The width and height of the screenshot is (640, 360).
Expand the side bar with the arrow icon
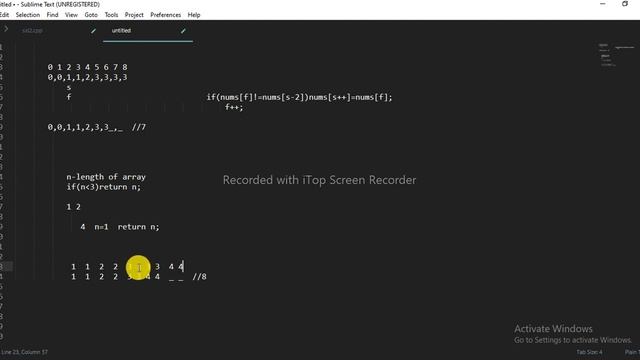6,29
